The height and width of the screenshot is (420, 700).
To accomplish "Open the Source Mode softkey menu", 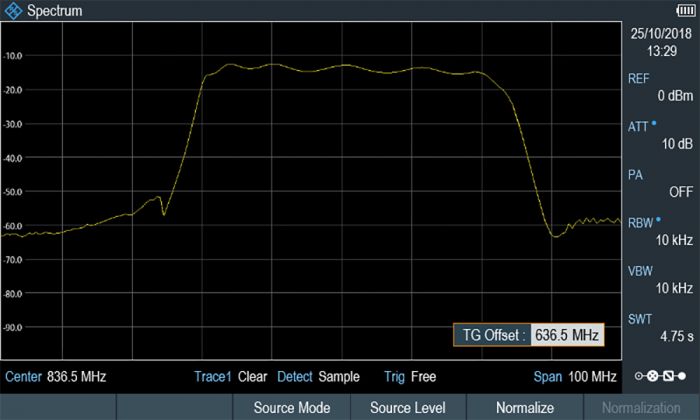I will 292,408.
